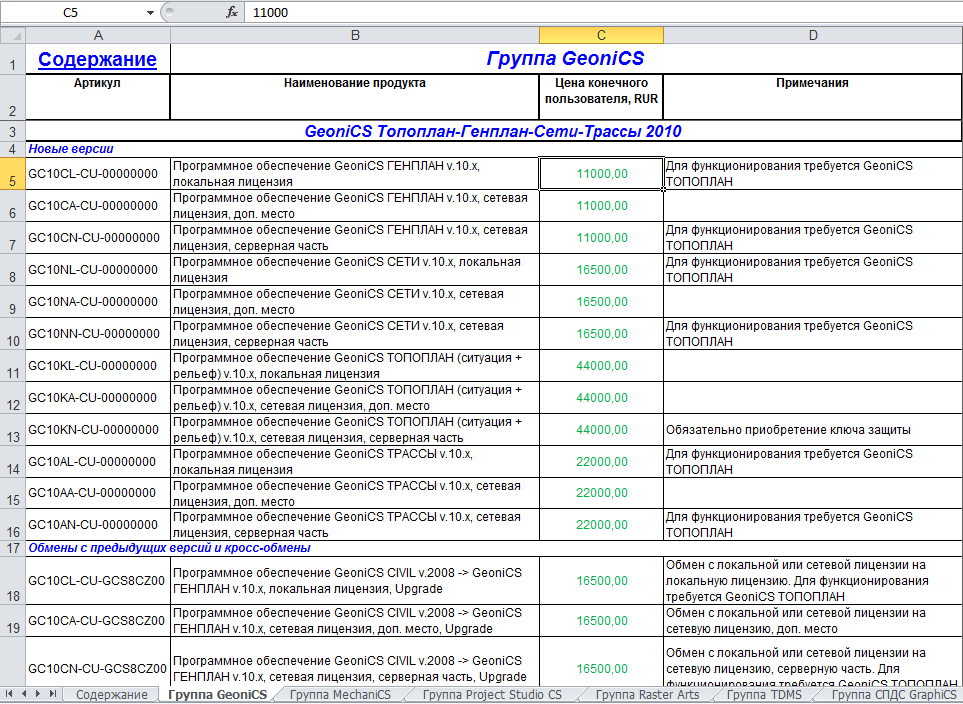The image size is (963, 704).
Task: Select cell GC10CL-CU-GCS8CZ00
Action: point(98,581)
